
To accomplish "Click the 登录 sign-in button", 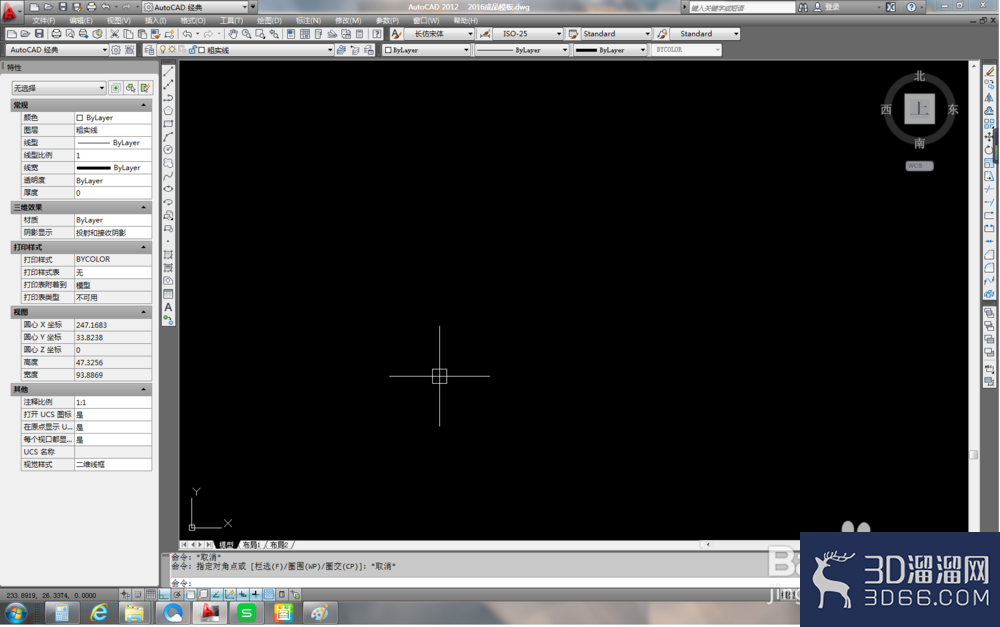I will pyautogui.click(x=827, y=7).
